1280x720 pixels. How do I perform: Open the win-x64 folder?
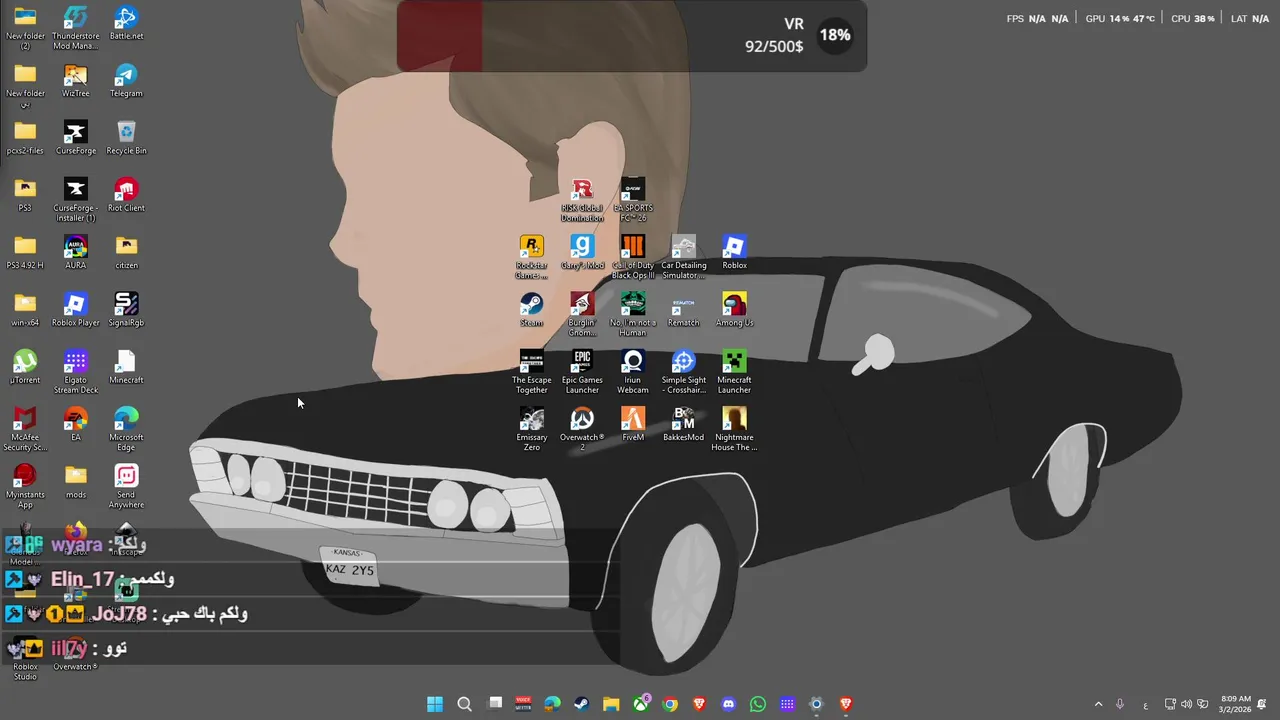[x=25, y=309]
